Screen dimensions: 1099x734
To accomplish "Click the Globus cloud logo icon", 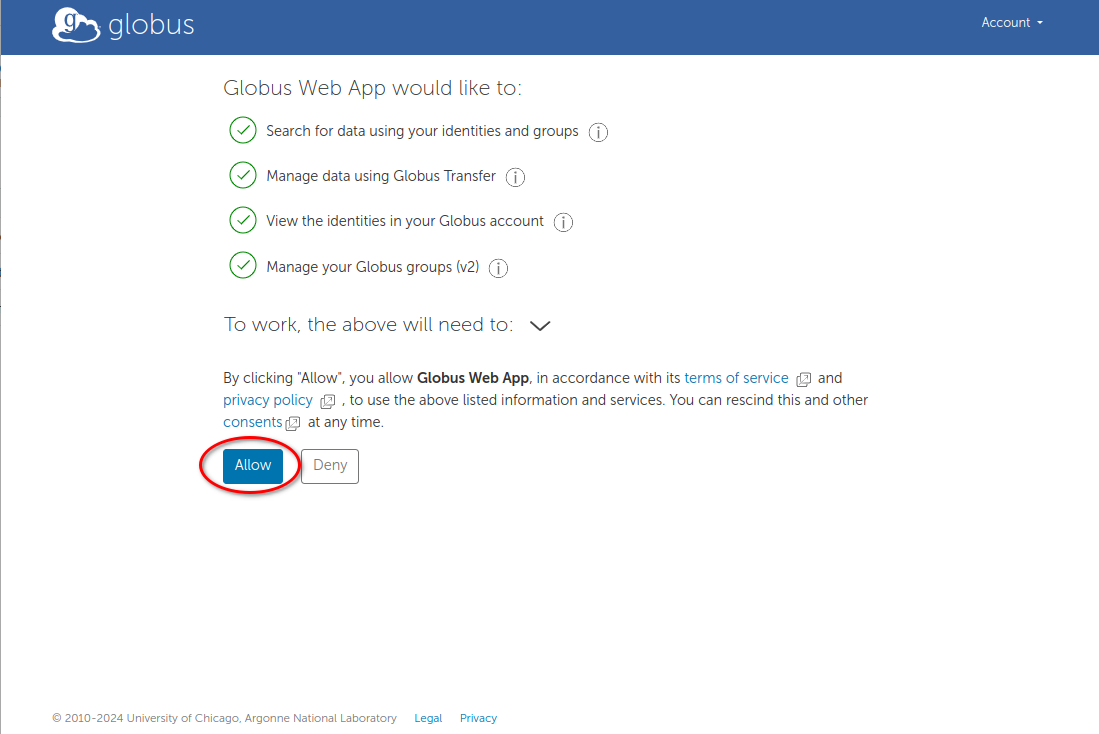I will pyautogui.click(x=76, y=25).
